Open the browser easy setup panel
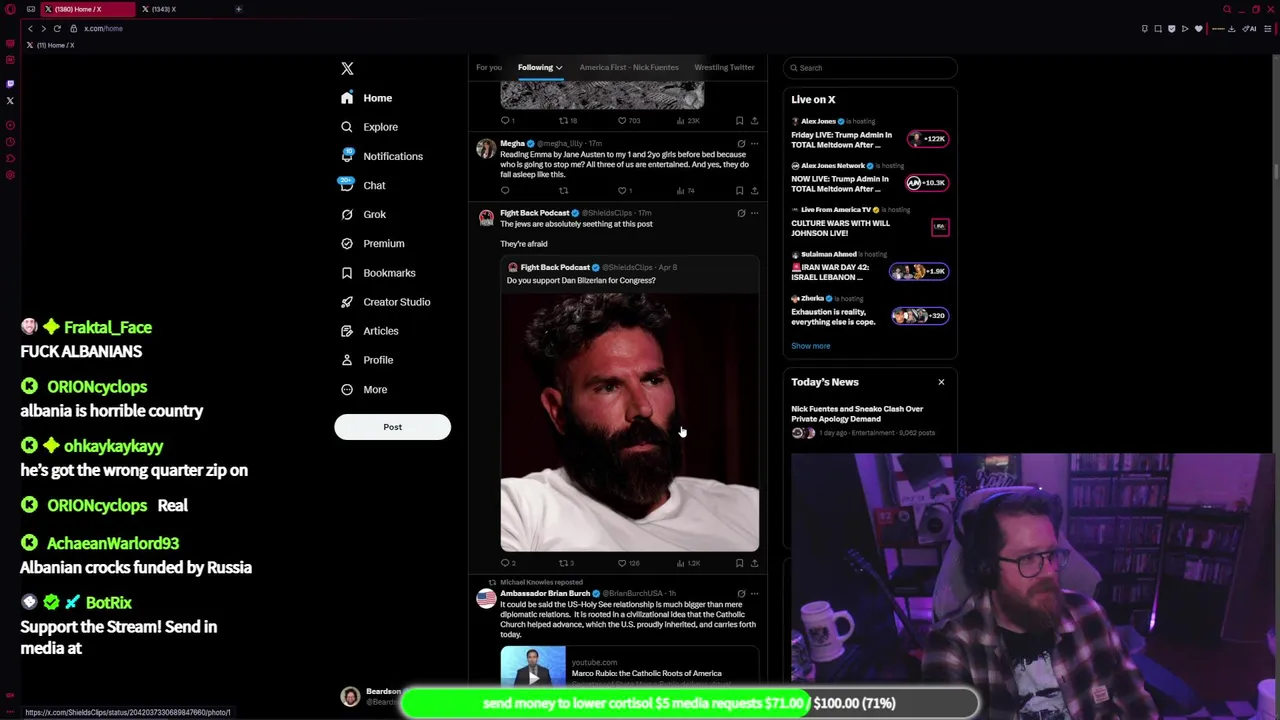 1268,28
